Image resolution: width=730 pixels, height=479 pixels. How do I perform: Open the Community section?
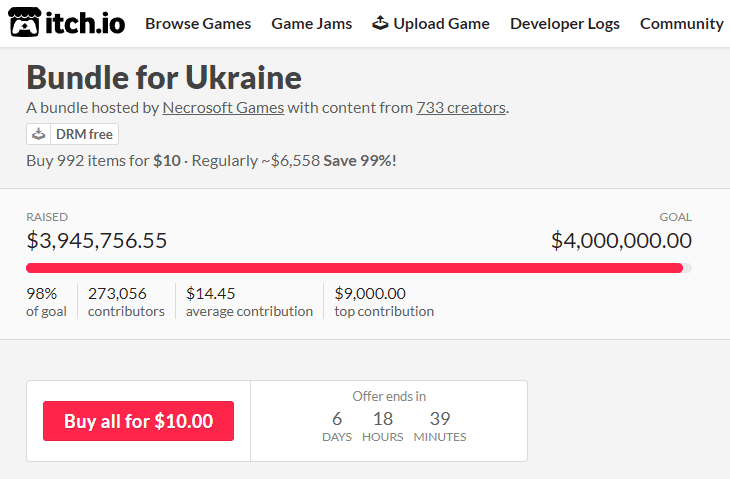(682, 24)
